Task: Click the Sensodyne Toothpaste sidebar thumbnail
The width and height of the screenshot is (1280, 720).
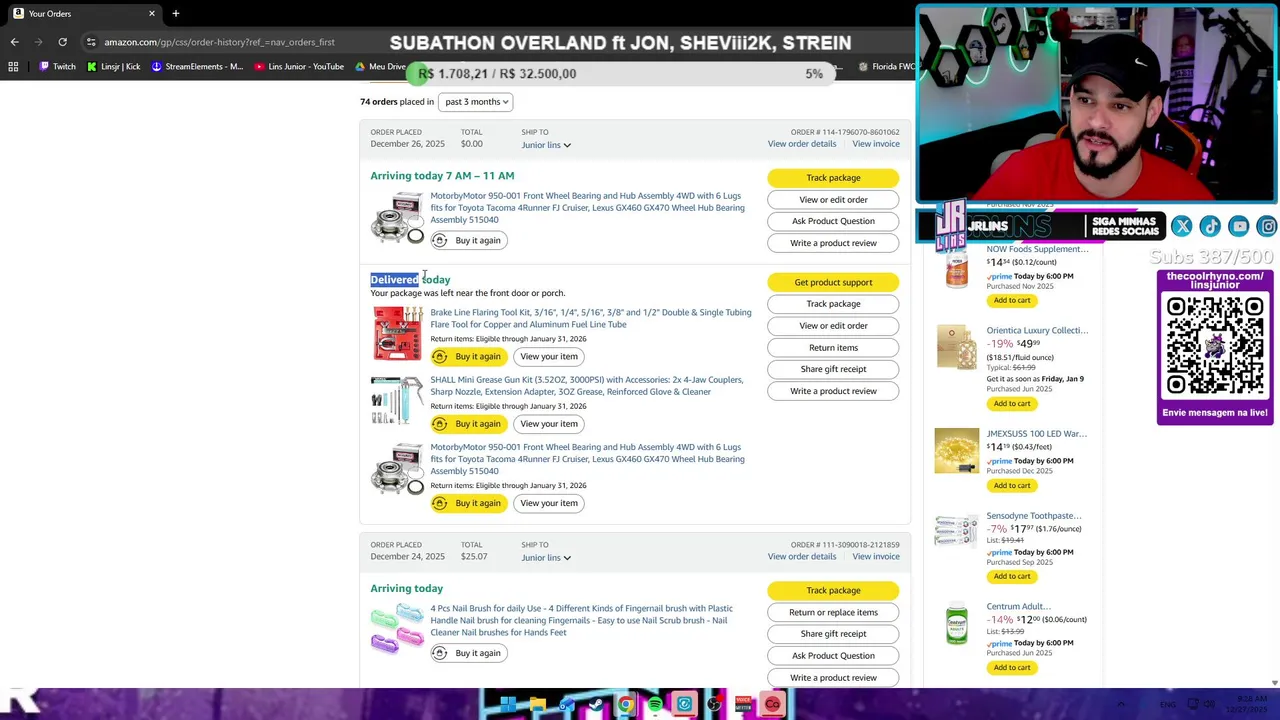Action: (x=957, y=532)
